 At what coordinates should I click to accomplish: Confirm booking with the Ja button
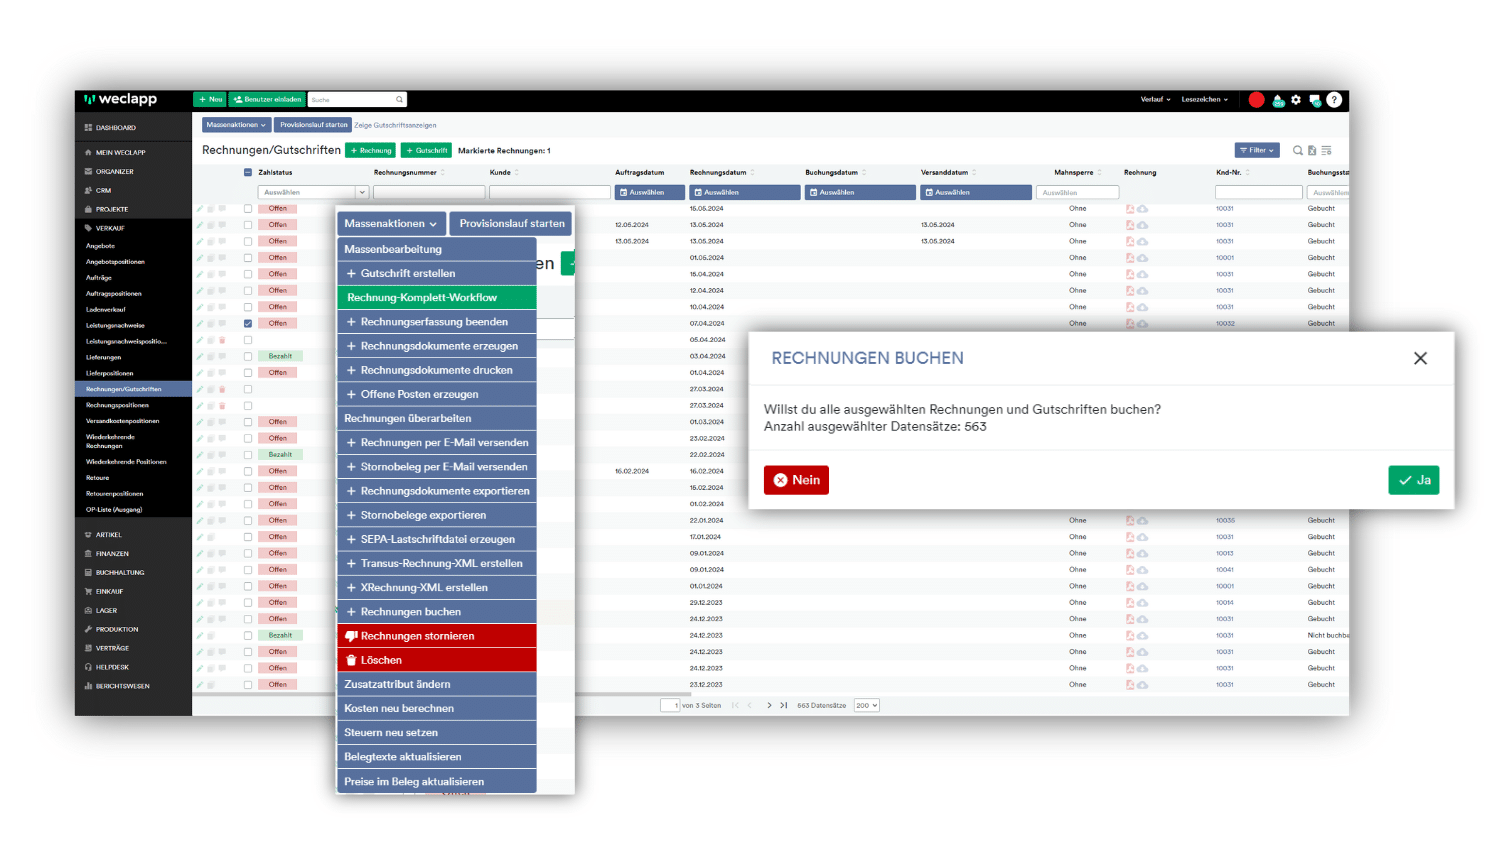click(x=1413, y=481)
